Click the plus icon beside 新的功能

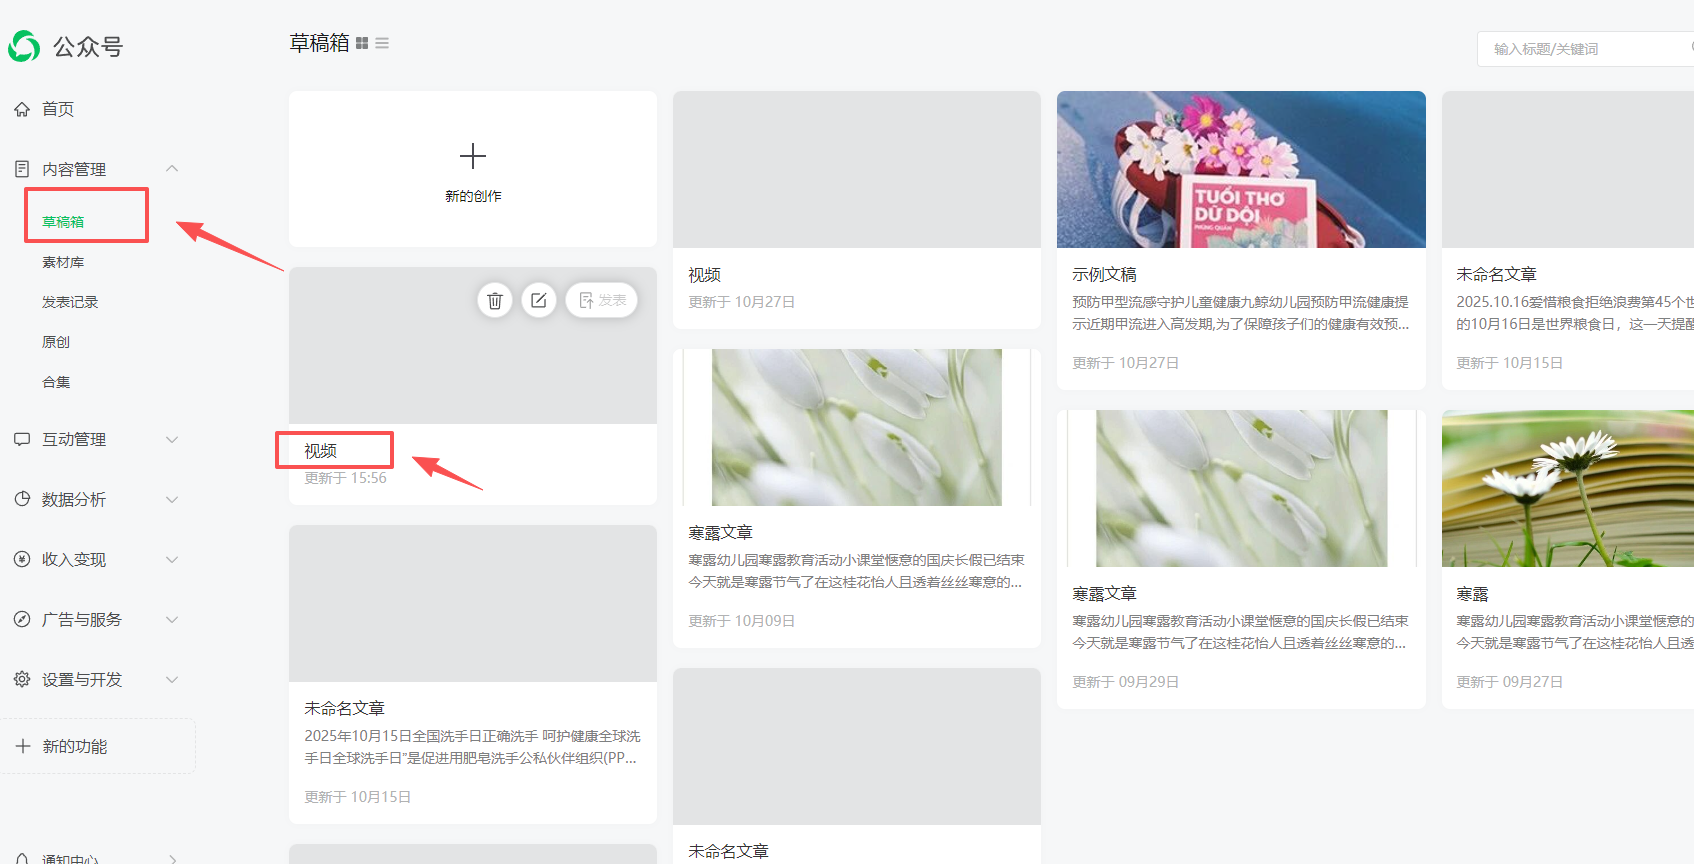23,746
